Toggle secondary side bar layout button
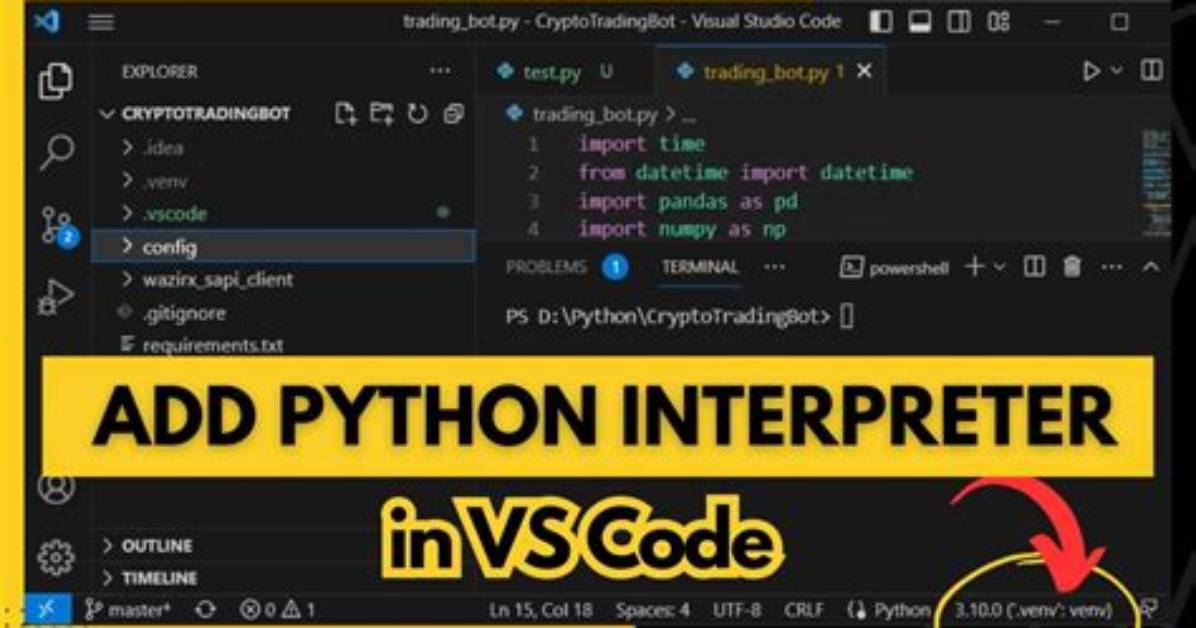 (959, 21)
